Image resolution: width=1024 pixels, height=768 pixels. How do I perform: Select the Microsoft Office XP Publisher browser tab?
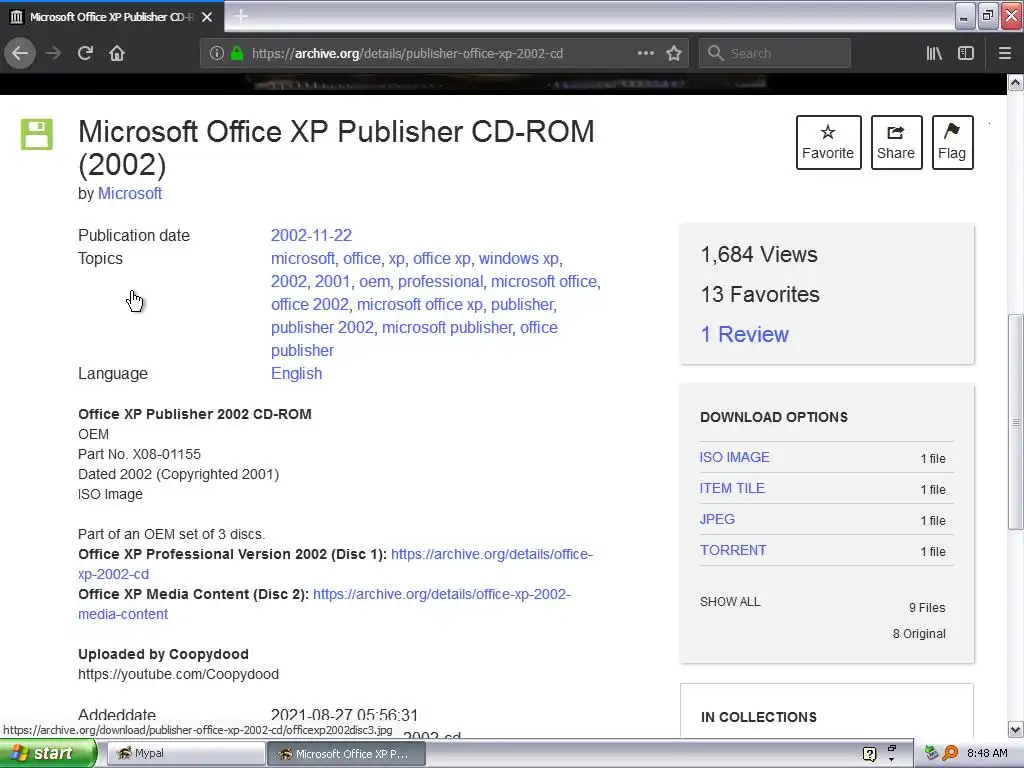pos(112,16)
